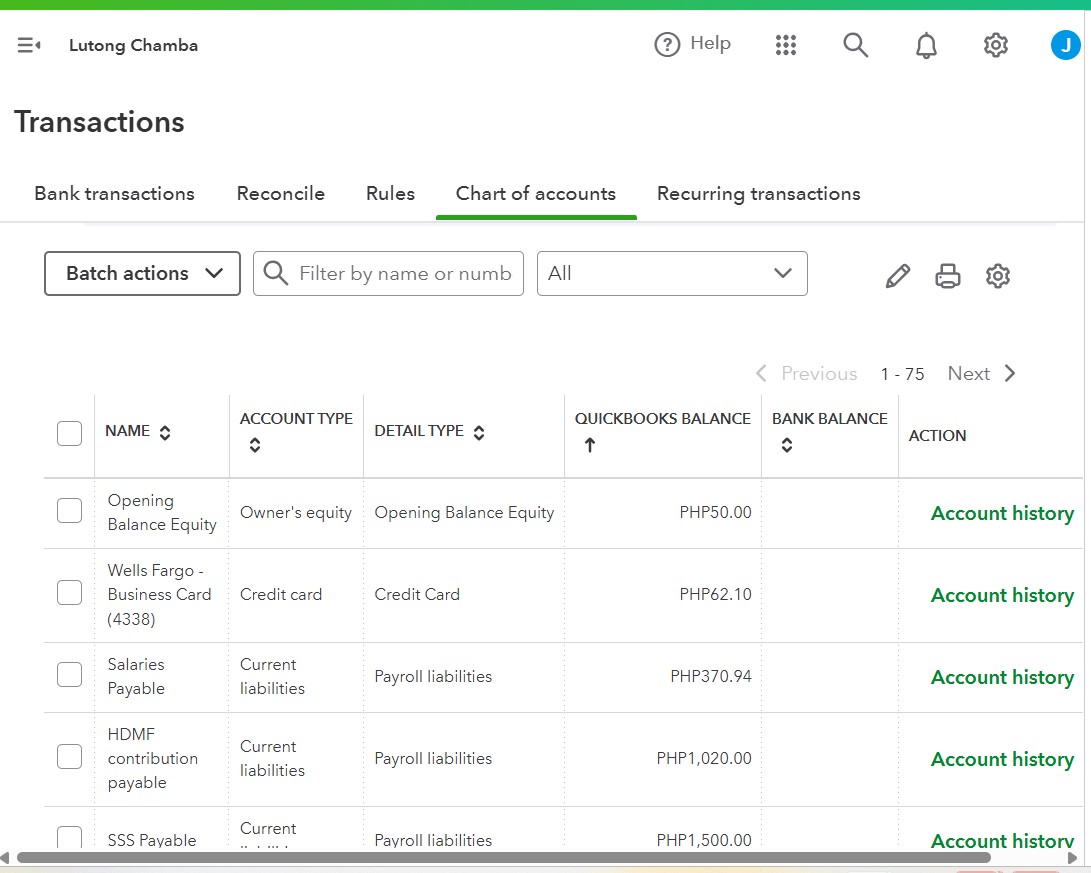Click the horizontal scrollbar thumb
1091x873 pixels.
(504, 858)
